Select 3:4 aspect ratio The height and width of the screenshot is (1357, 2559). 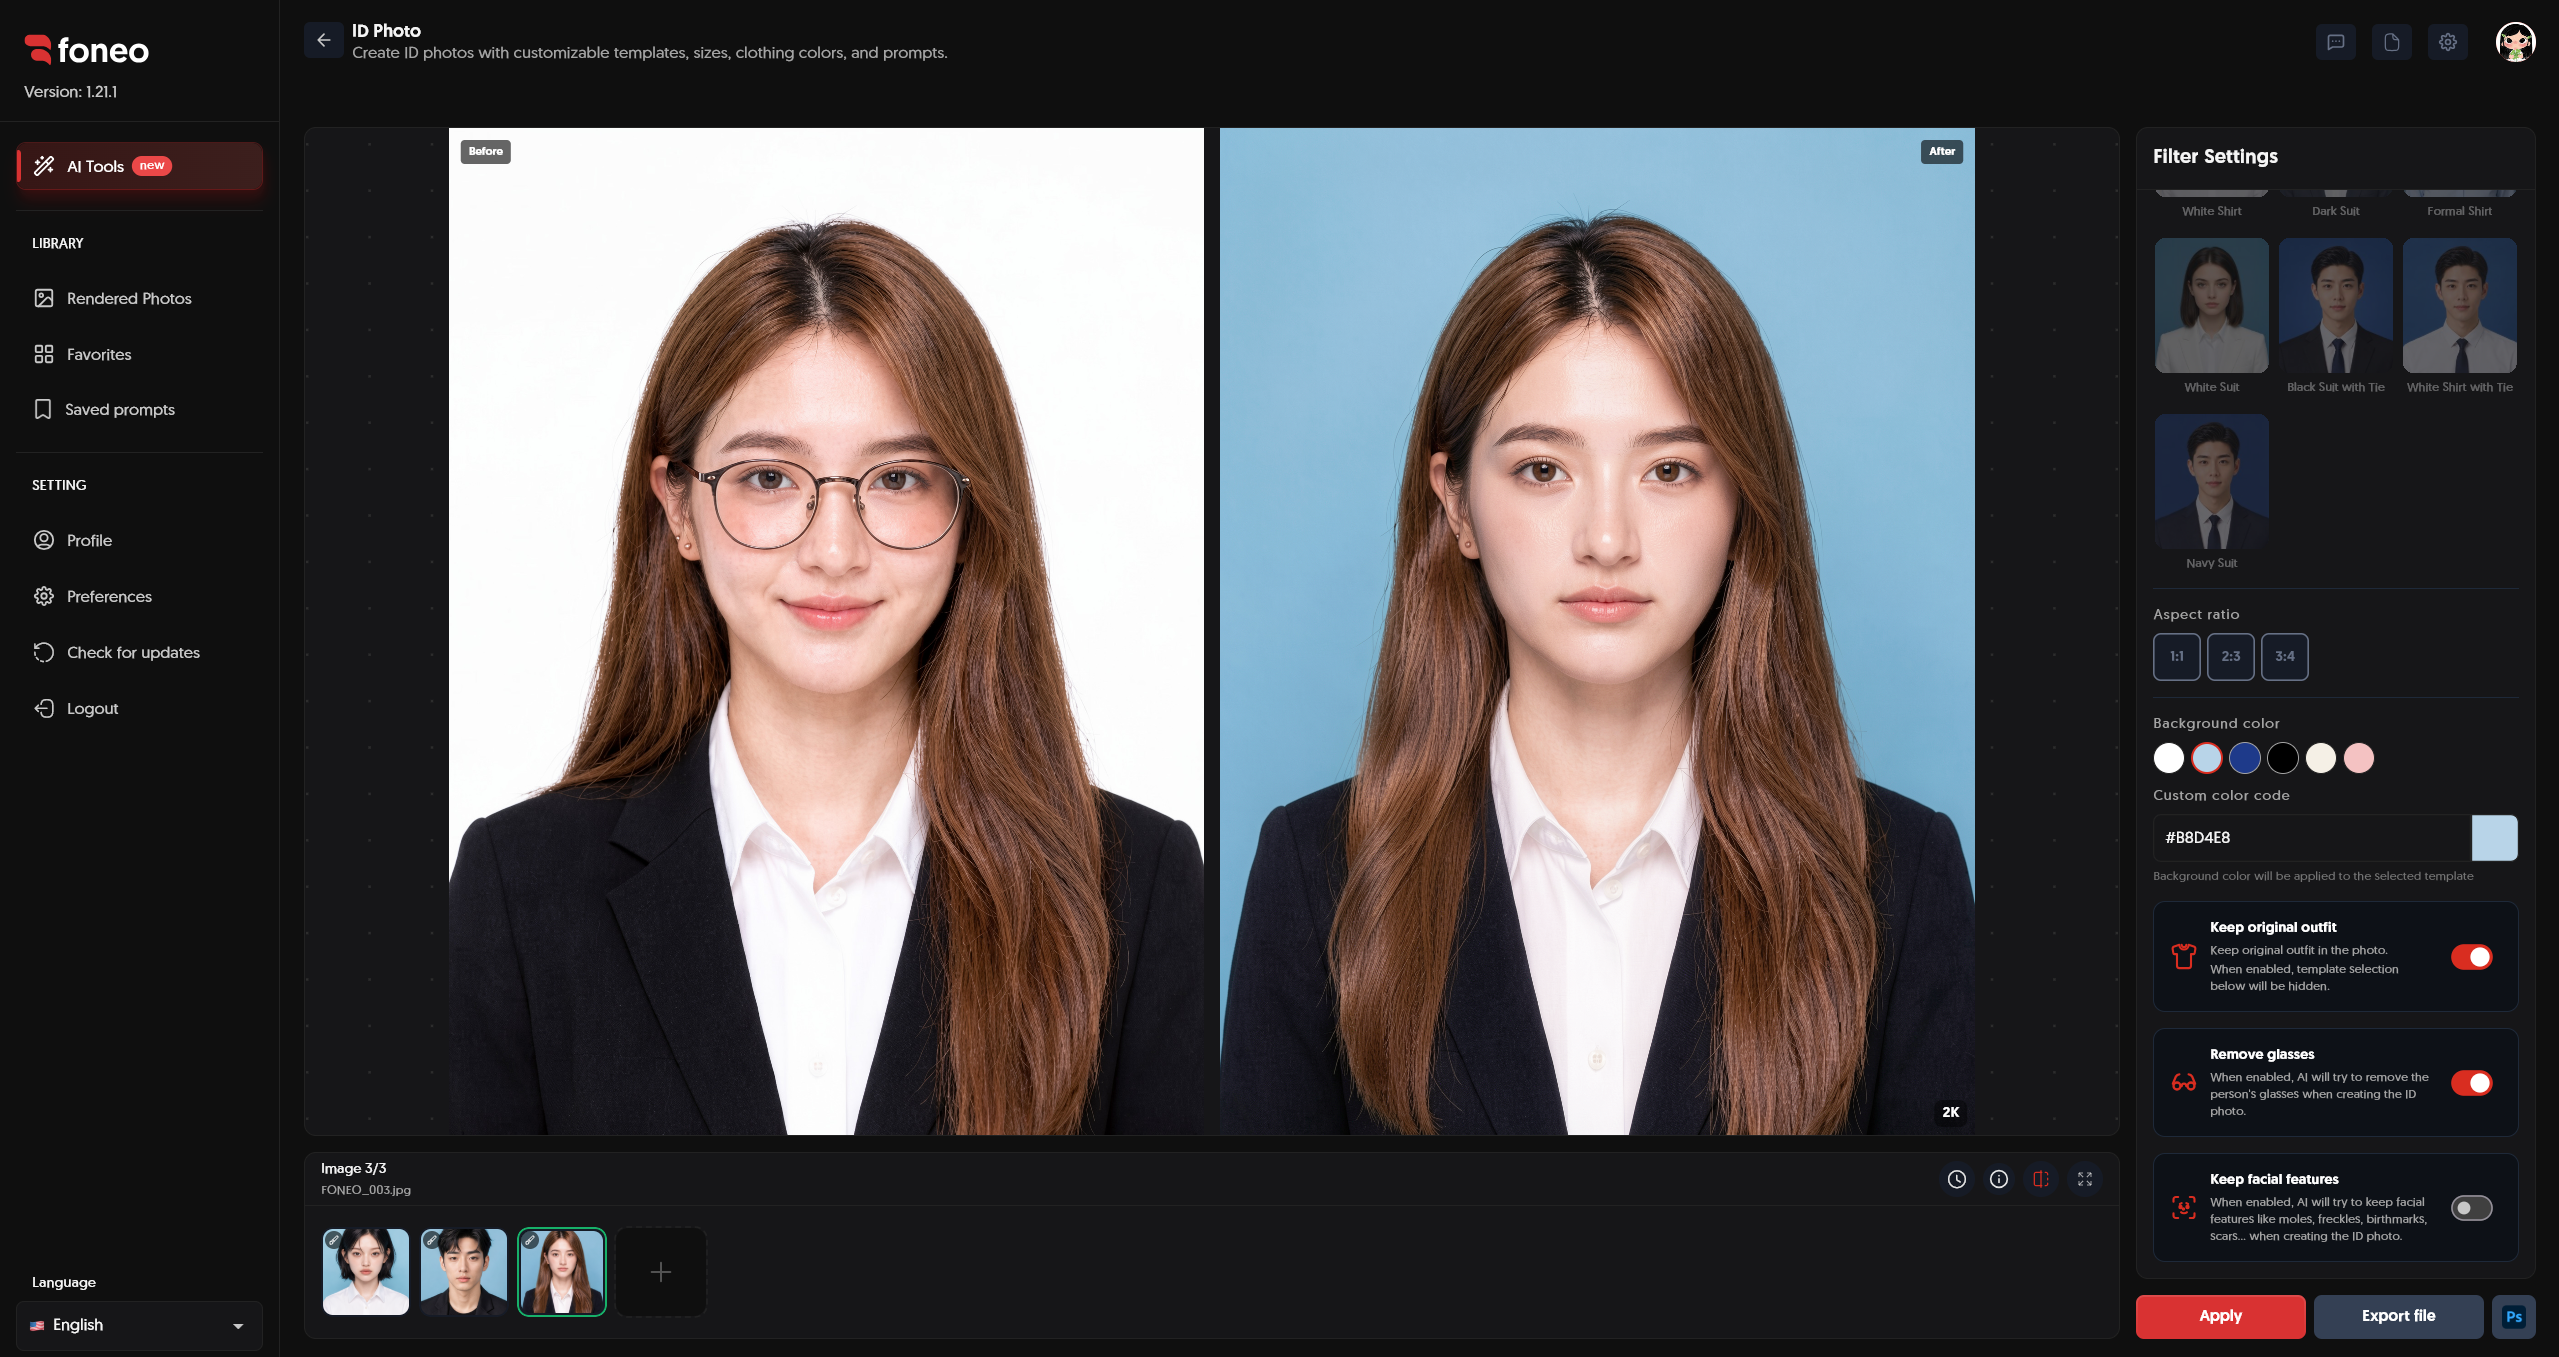pyautogui.click(x=2285, y=657)
